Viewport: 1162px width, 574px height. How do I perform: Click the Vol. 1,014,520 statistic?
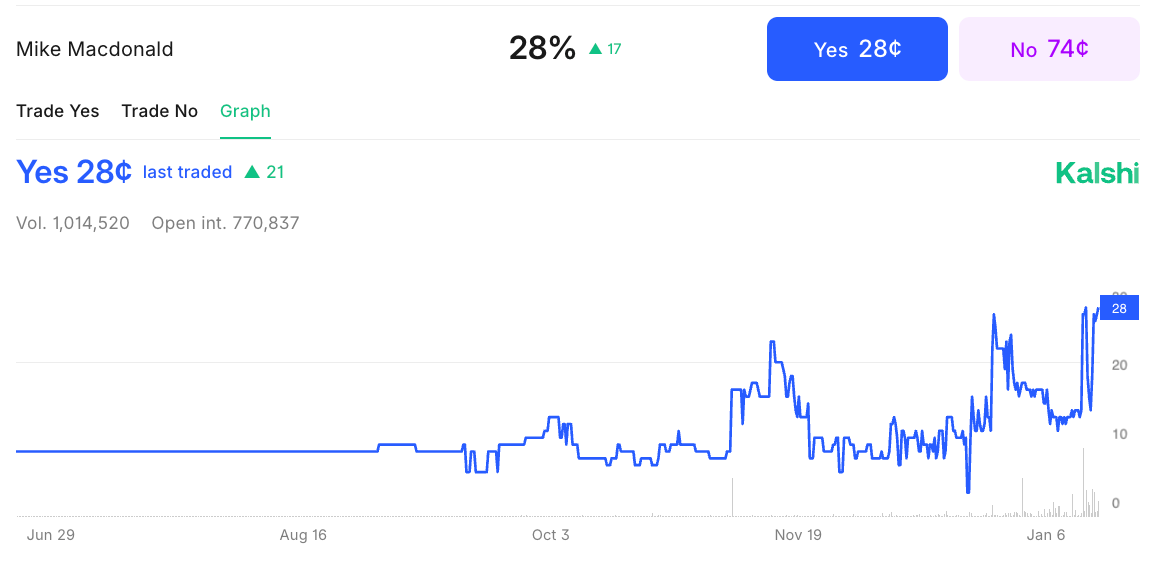[73, 223]
